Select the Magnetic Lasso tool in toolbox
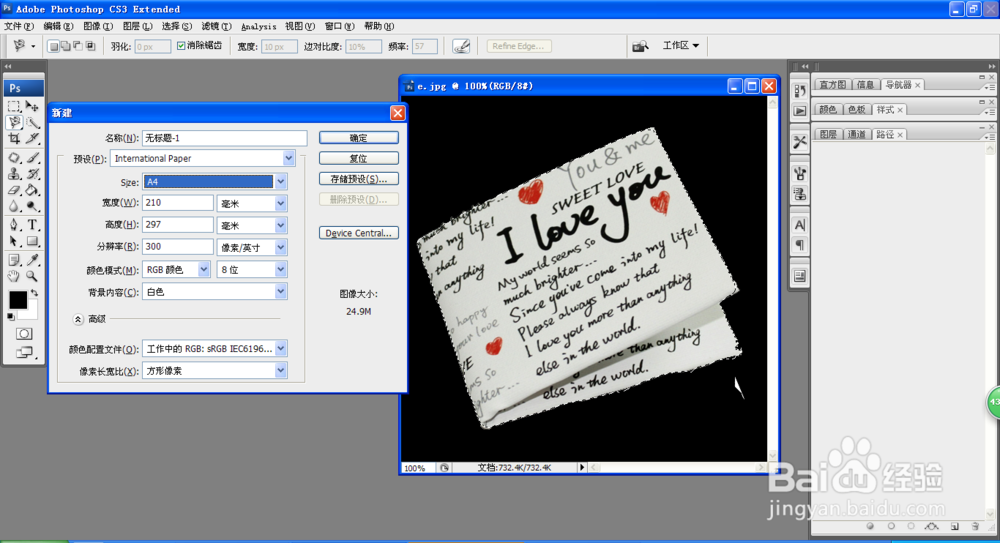The width and height of the screenshot is (1000, 543). click(x=14, y=123)
